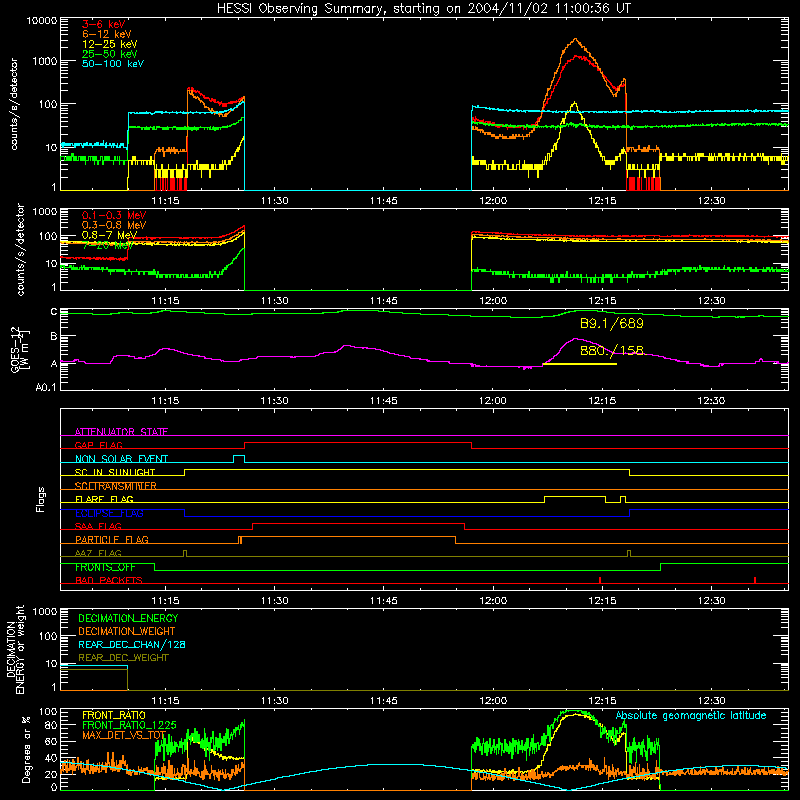
Task: Click the 12:15 tick label under top plot
Action: (x=602, y=201)
